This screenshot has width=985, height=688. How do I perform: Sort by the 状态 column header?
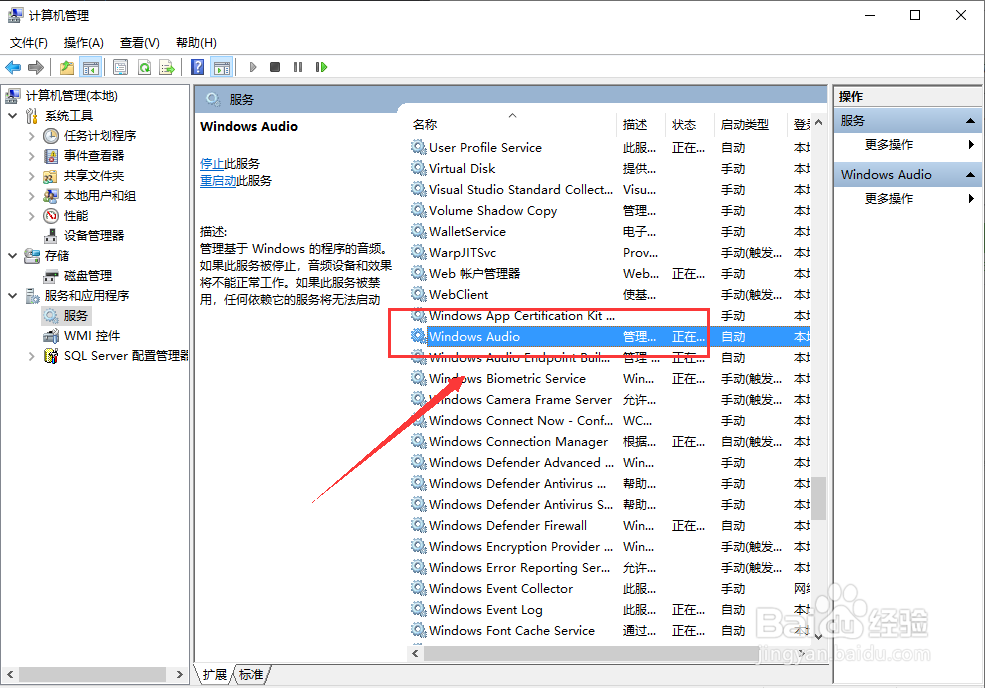click(x=689, y=124)
